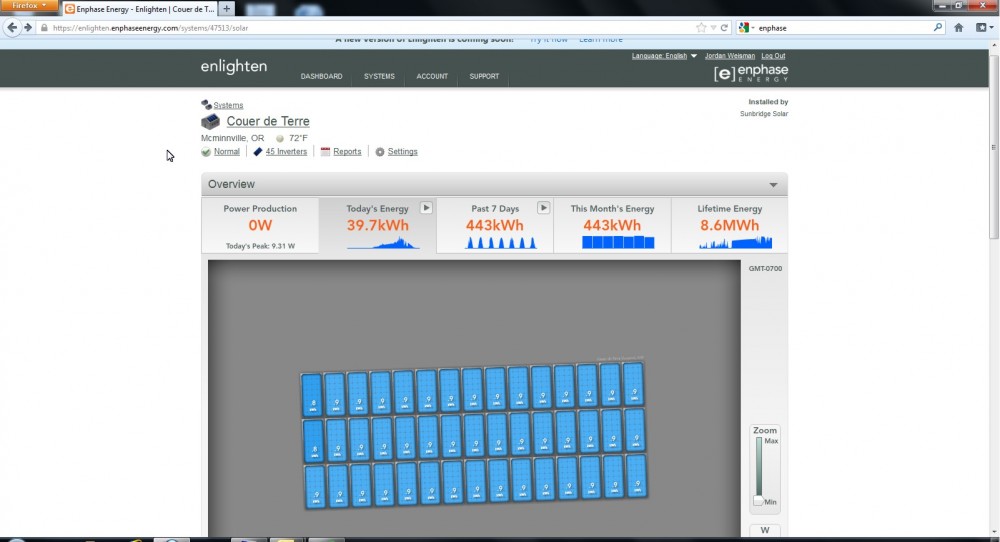Image resolution: width=1000 pixels, height=542 pixels.
Task: Click the Today's Peak: 9.31 W text
Action: pos(260,246)
